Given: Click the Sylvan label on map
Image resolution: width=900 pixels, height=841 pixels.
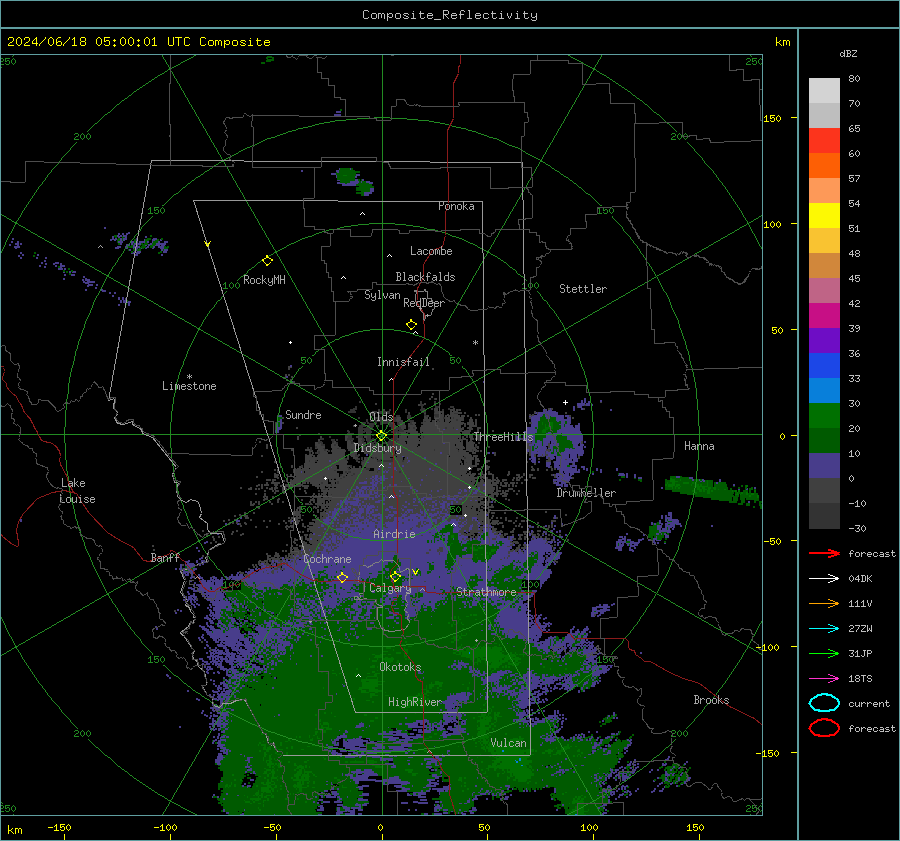Looking at the screenshot, I should (382, 295).
